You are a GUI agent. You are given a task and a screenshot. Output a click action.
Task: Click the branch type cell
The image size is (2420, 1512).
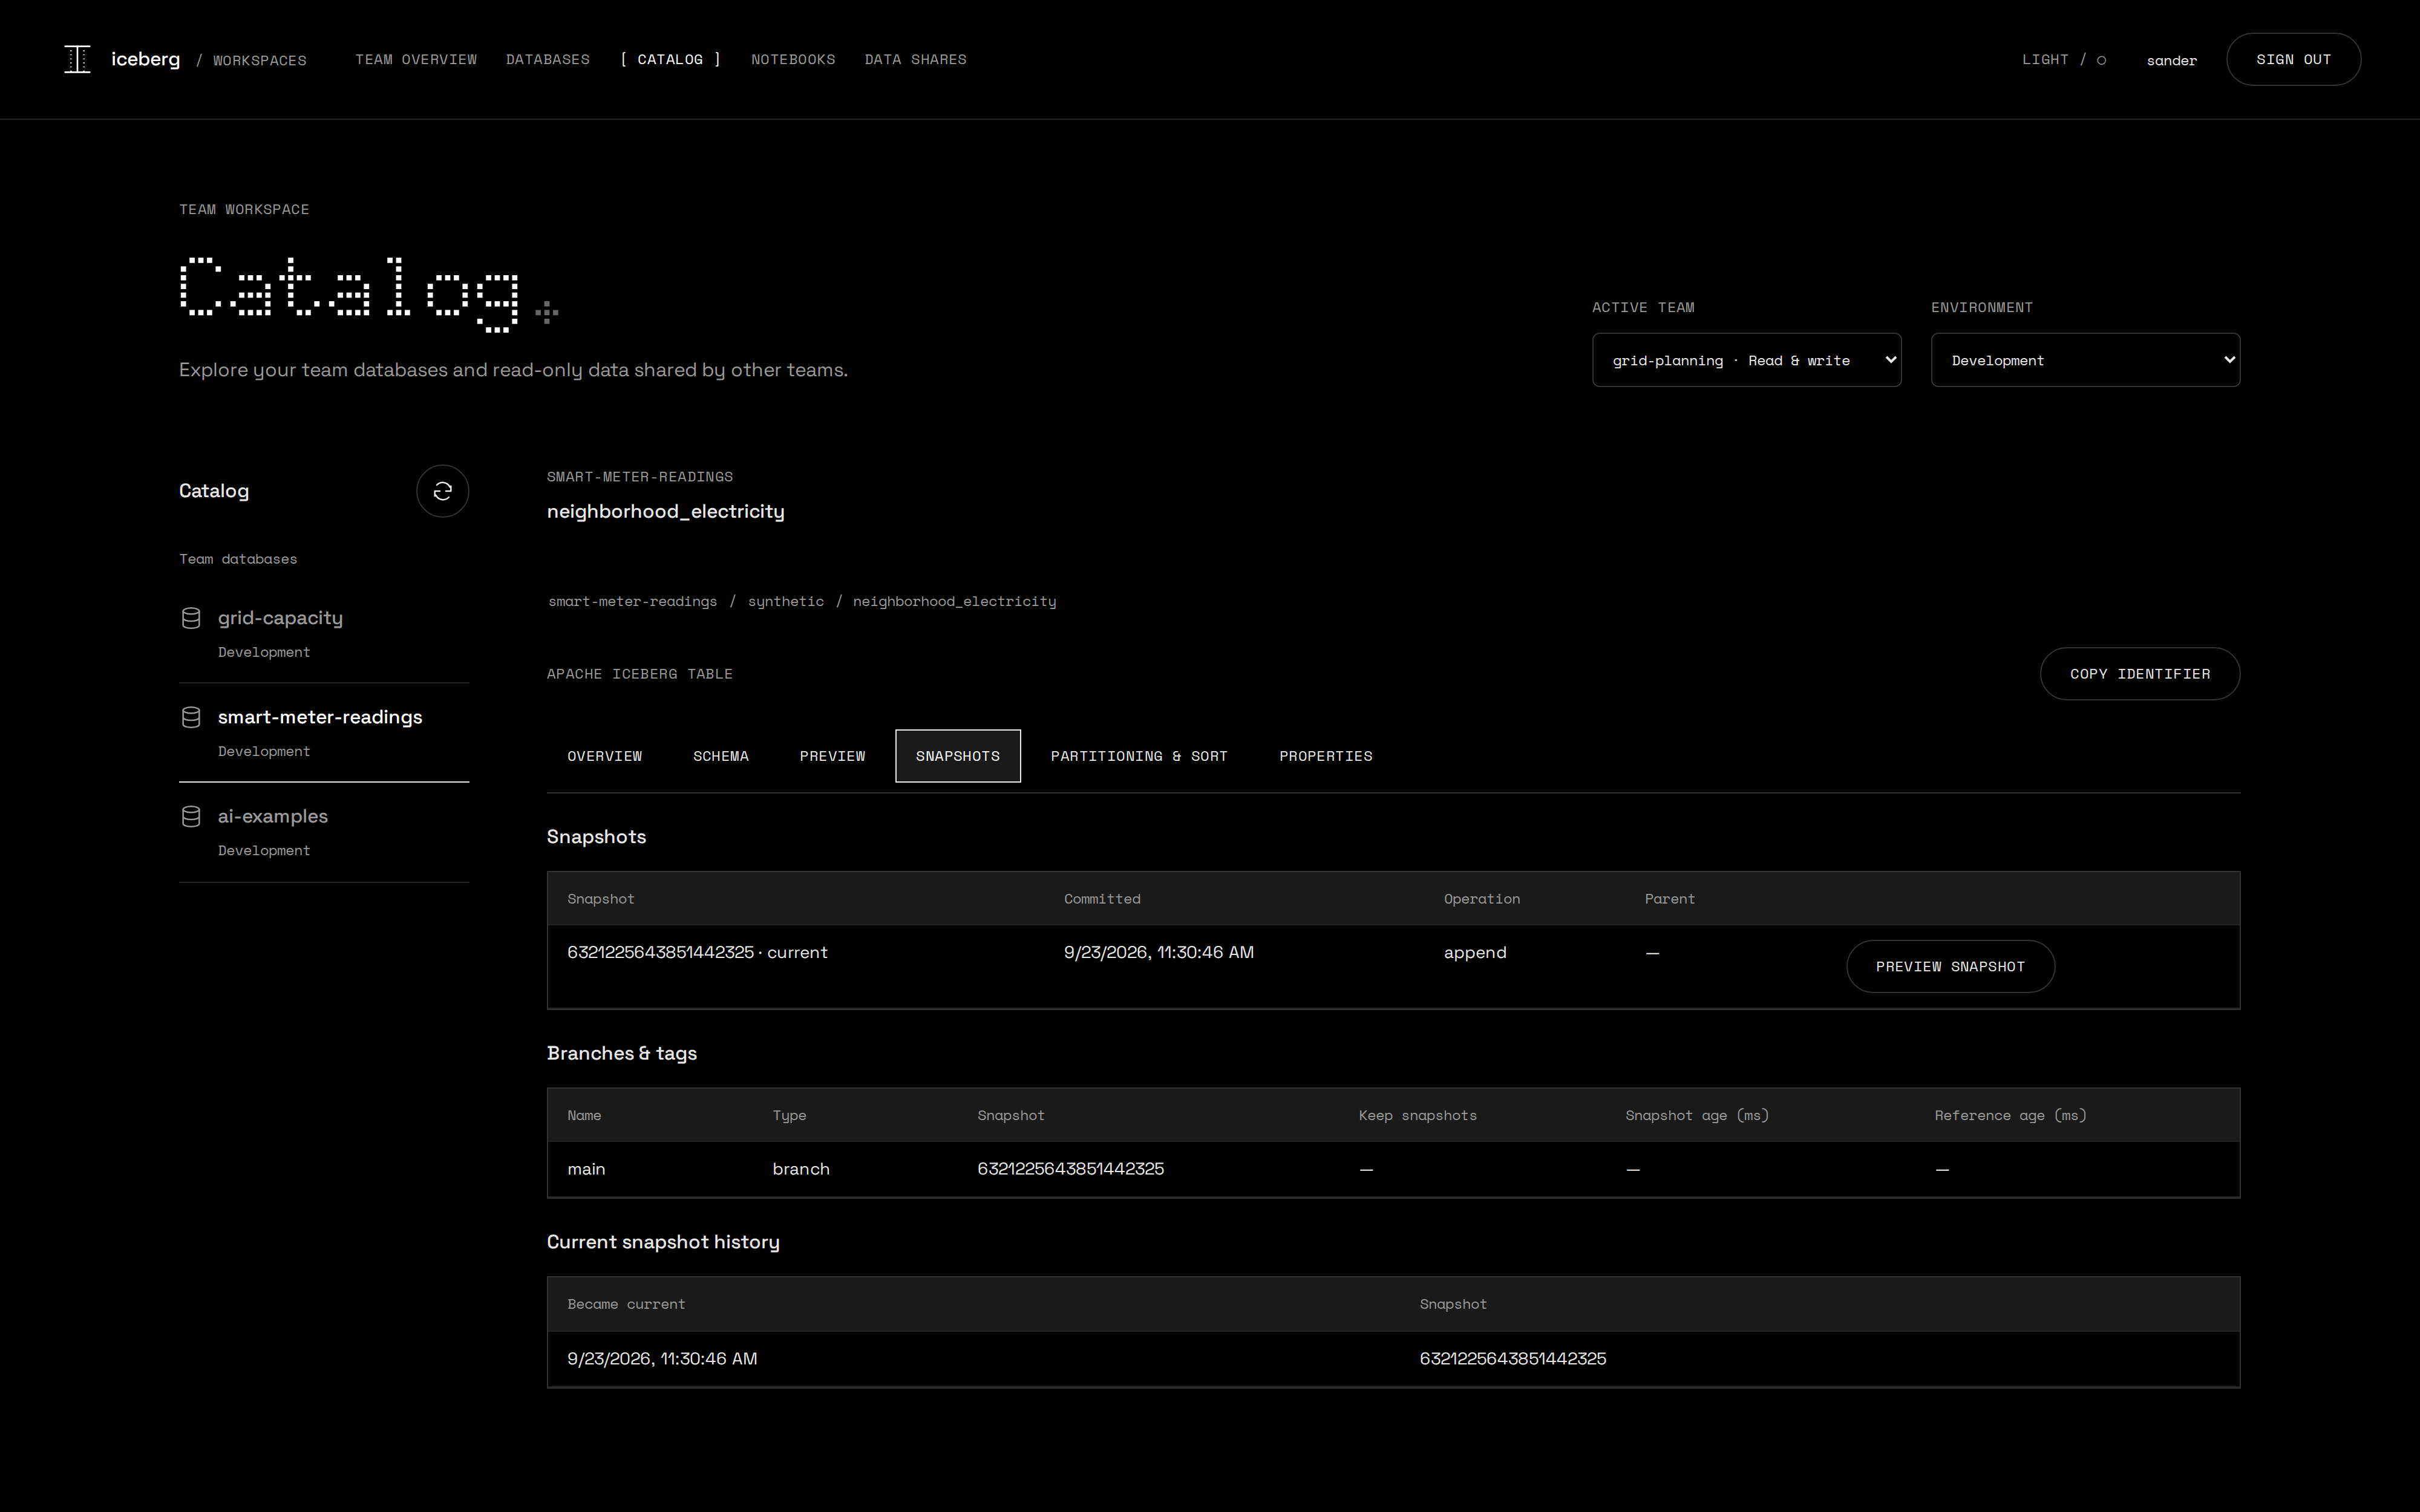coord(801,1169)
